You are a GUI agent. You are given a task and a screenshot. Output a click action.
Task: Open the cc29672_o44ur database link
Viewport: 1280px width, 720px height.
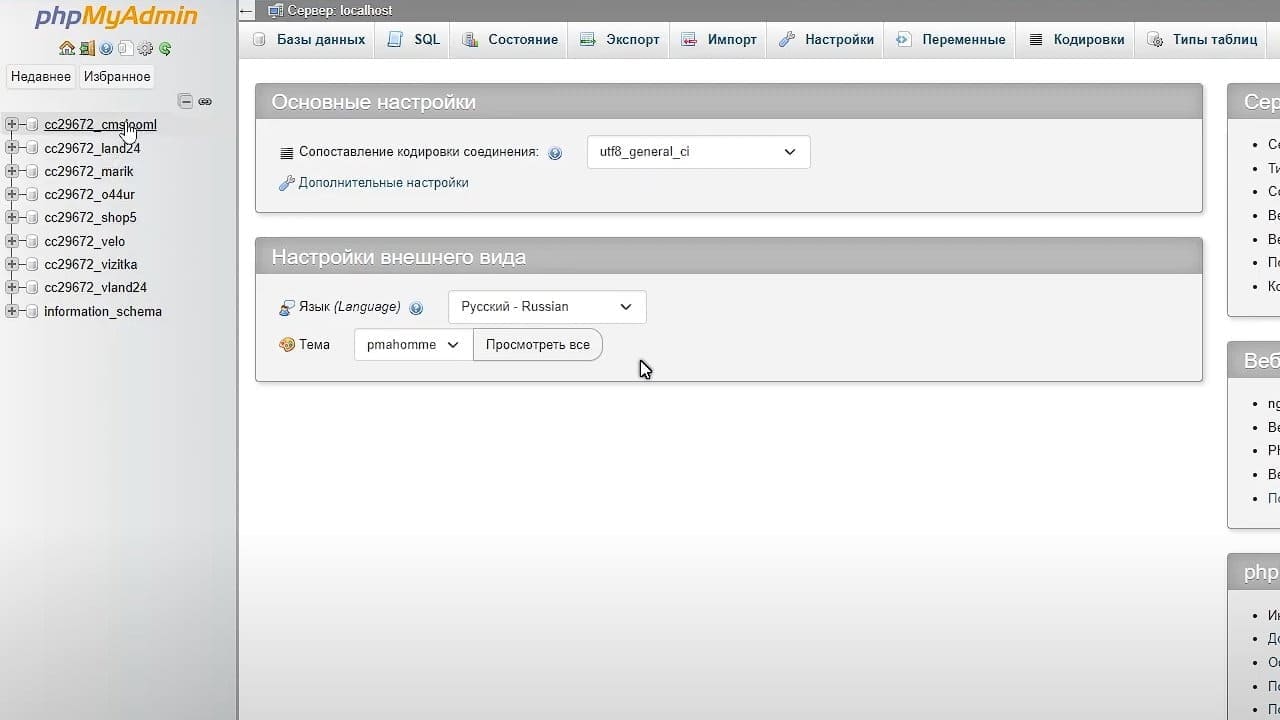89,194
